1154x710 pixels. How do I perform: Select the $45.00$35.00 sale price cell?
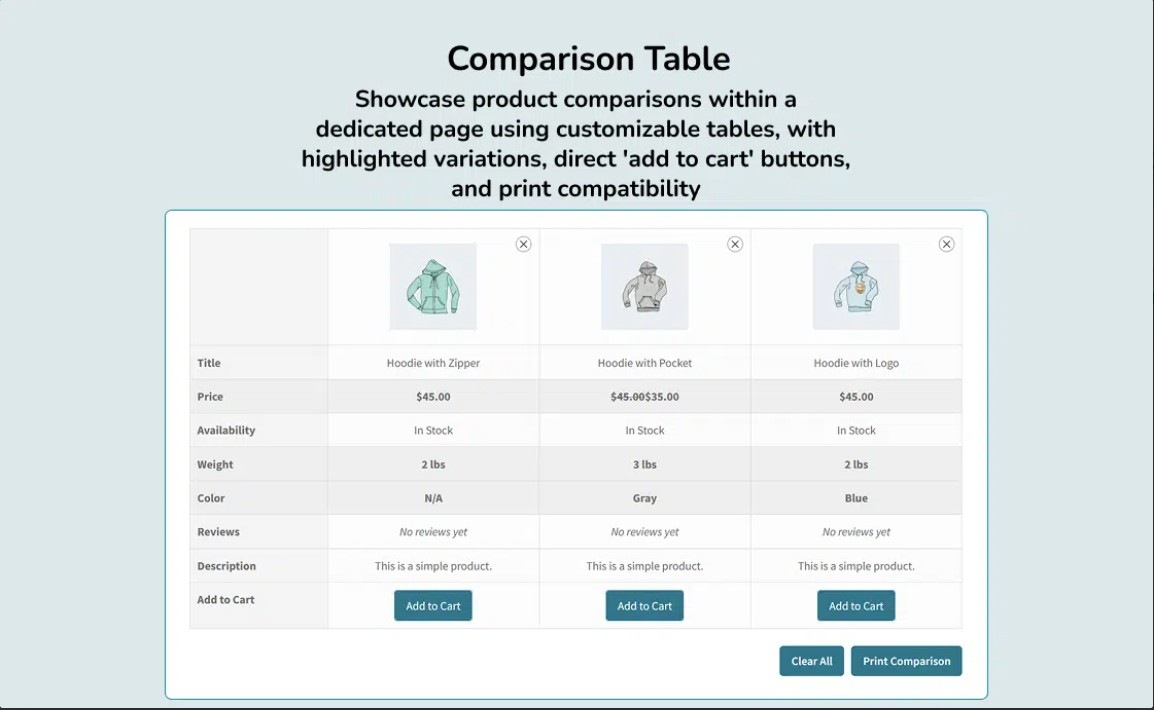[x=645, y=397]
